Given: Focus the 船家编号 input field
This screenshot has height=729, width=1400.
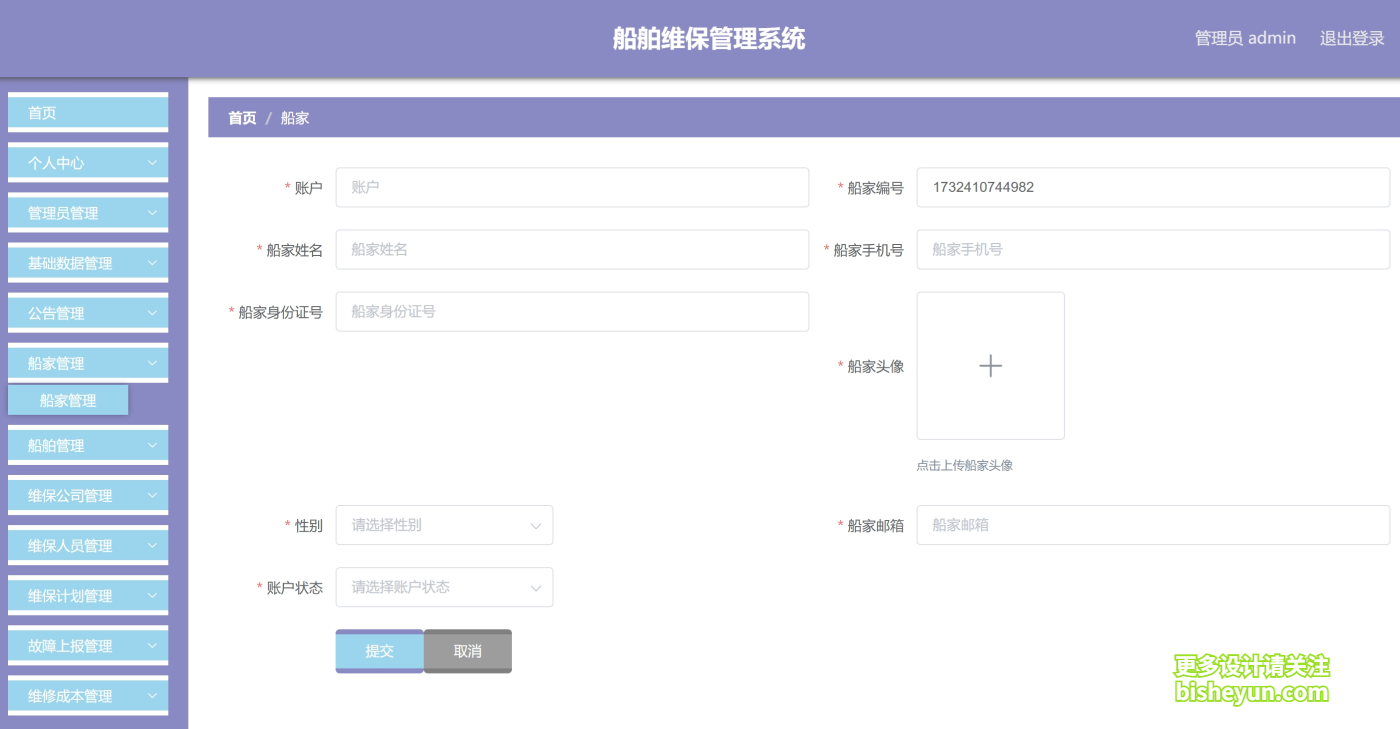Looking at the screenshot, I should tap(1153, 187).
